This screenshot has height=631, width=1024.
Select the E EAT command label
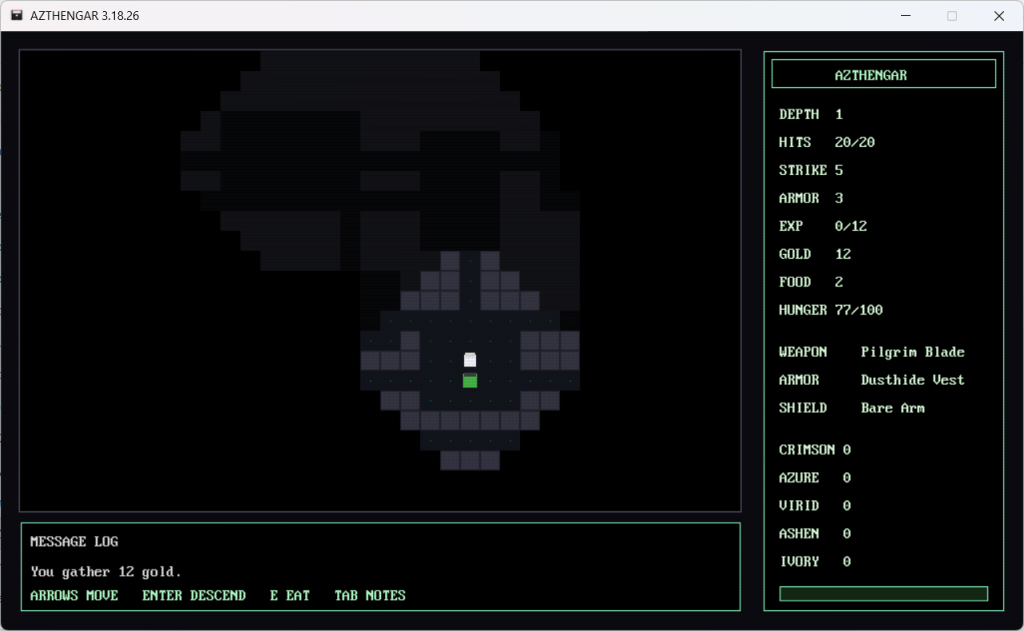pyautogui.click(x=290, y=595)
